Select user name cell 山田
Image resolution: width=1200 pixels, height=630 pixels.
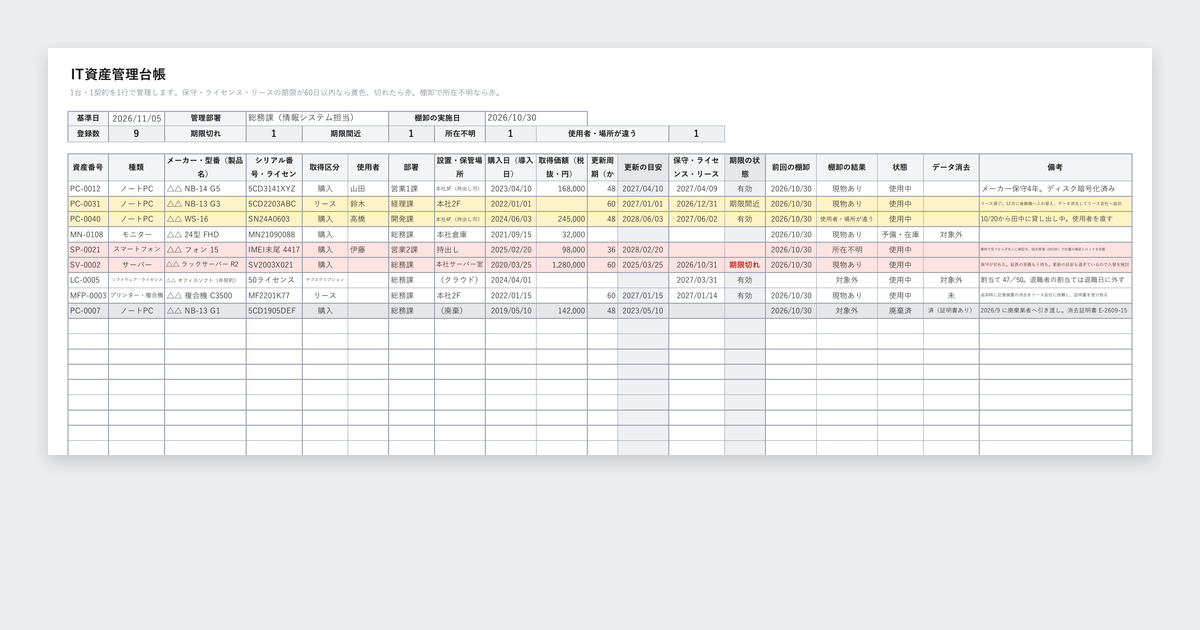click(x=368, y=188)
